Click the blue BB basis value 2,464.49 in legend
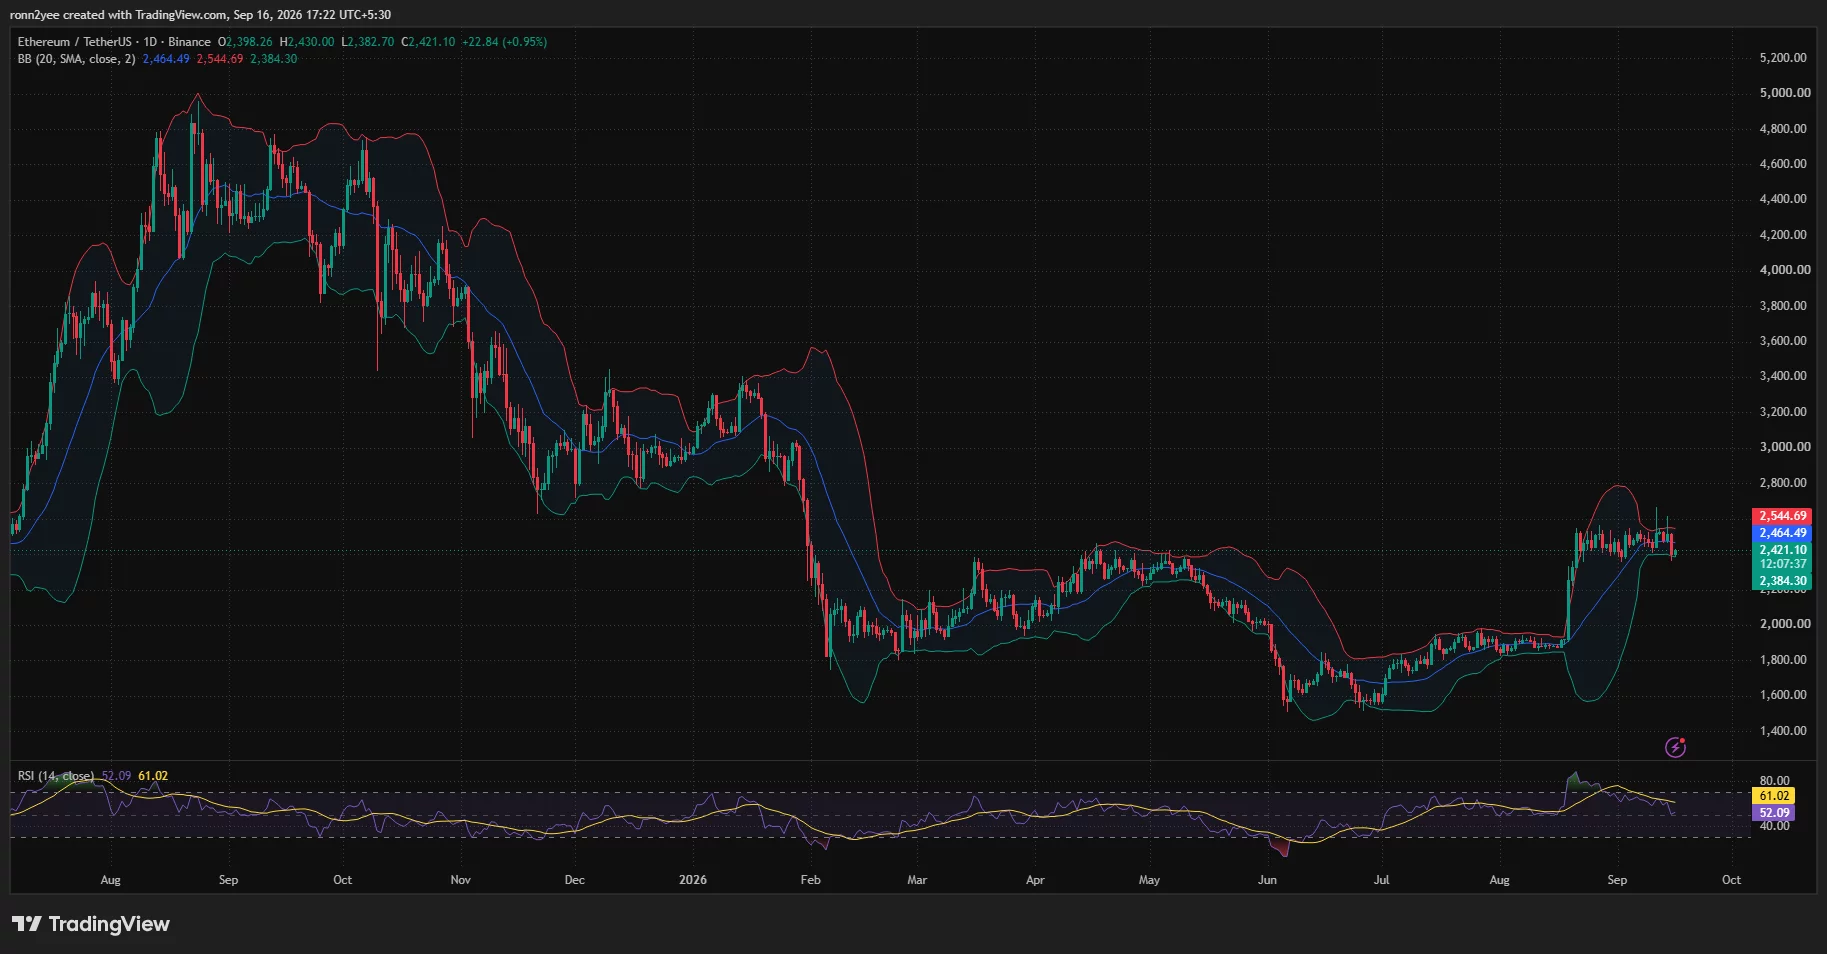This screenshot has height=954, width=1827. click(166, 59)
